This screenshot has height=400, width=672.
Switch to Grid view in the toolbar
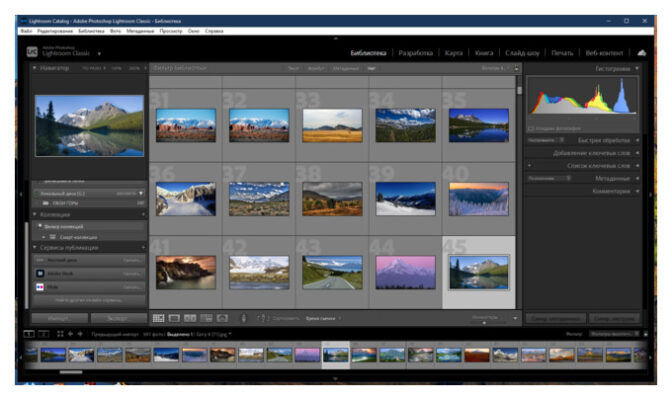click(x=159, y=318)
